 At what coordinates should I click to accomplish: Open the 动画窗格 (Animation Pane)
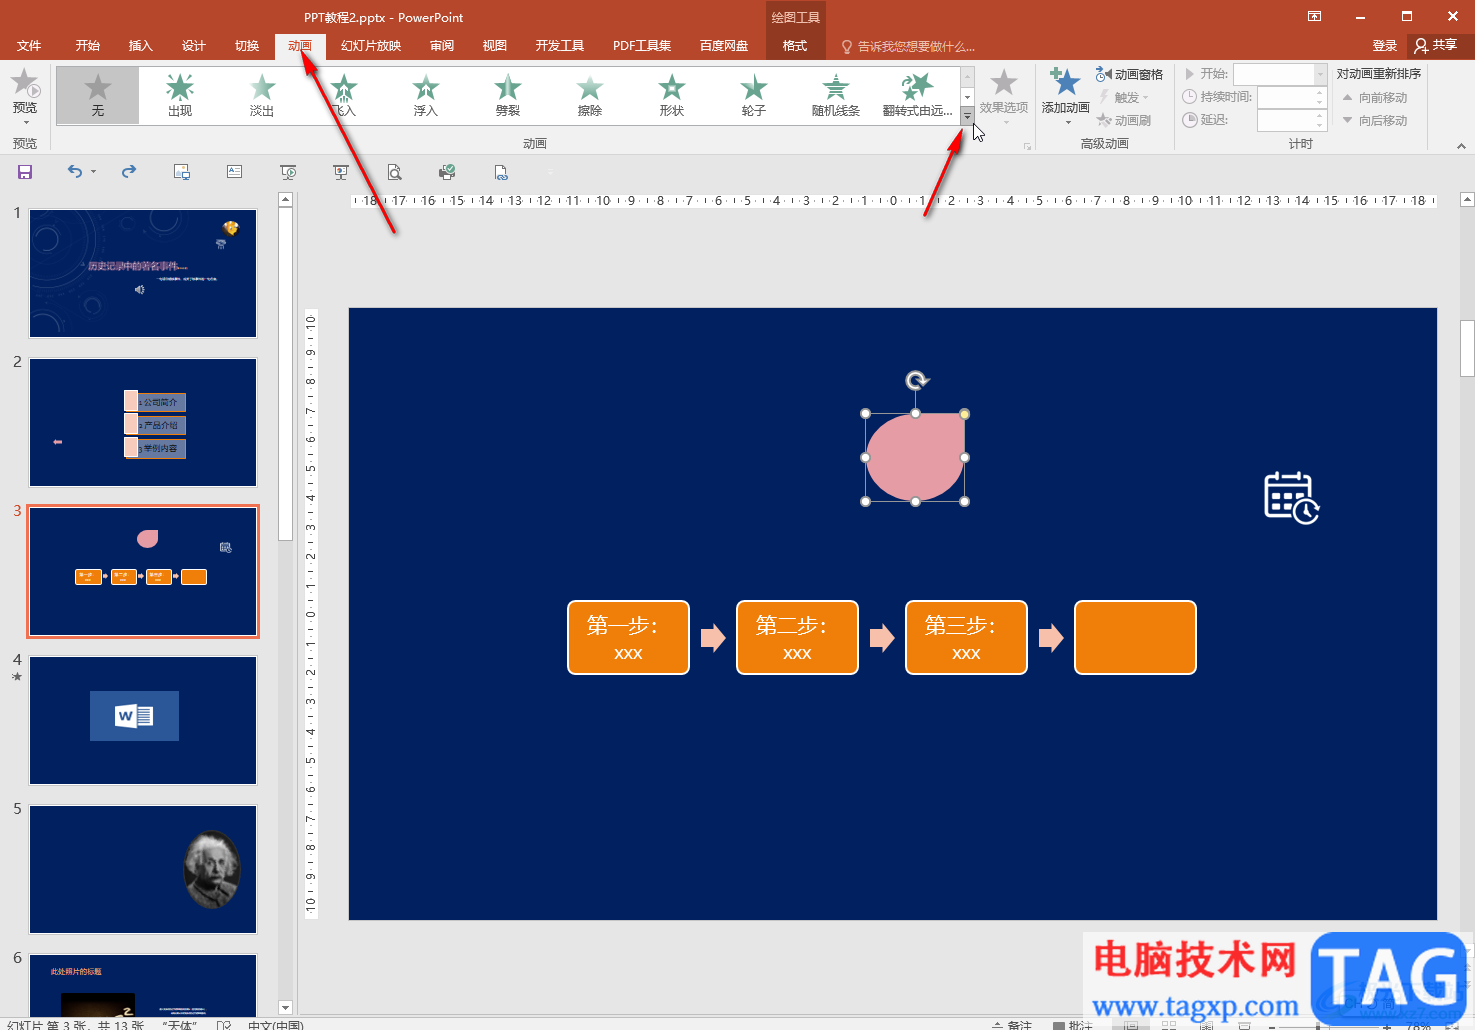click(x=1130, y=74)
